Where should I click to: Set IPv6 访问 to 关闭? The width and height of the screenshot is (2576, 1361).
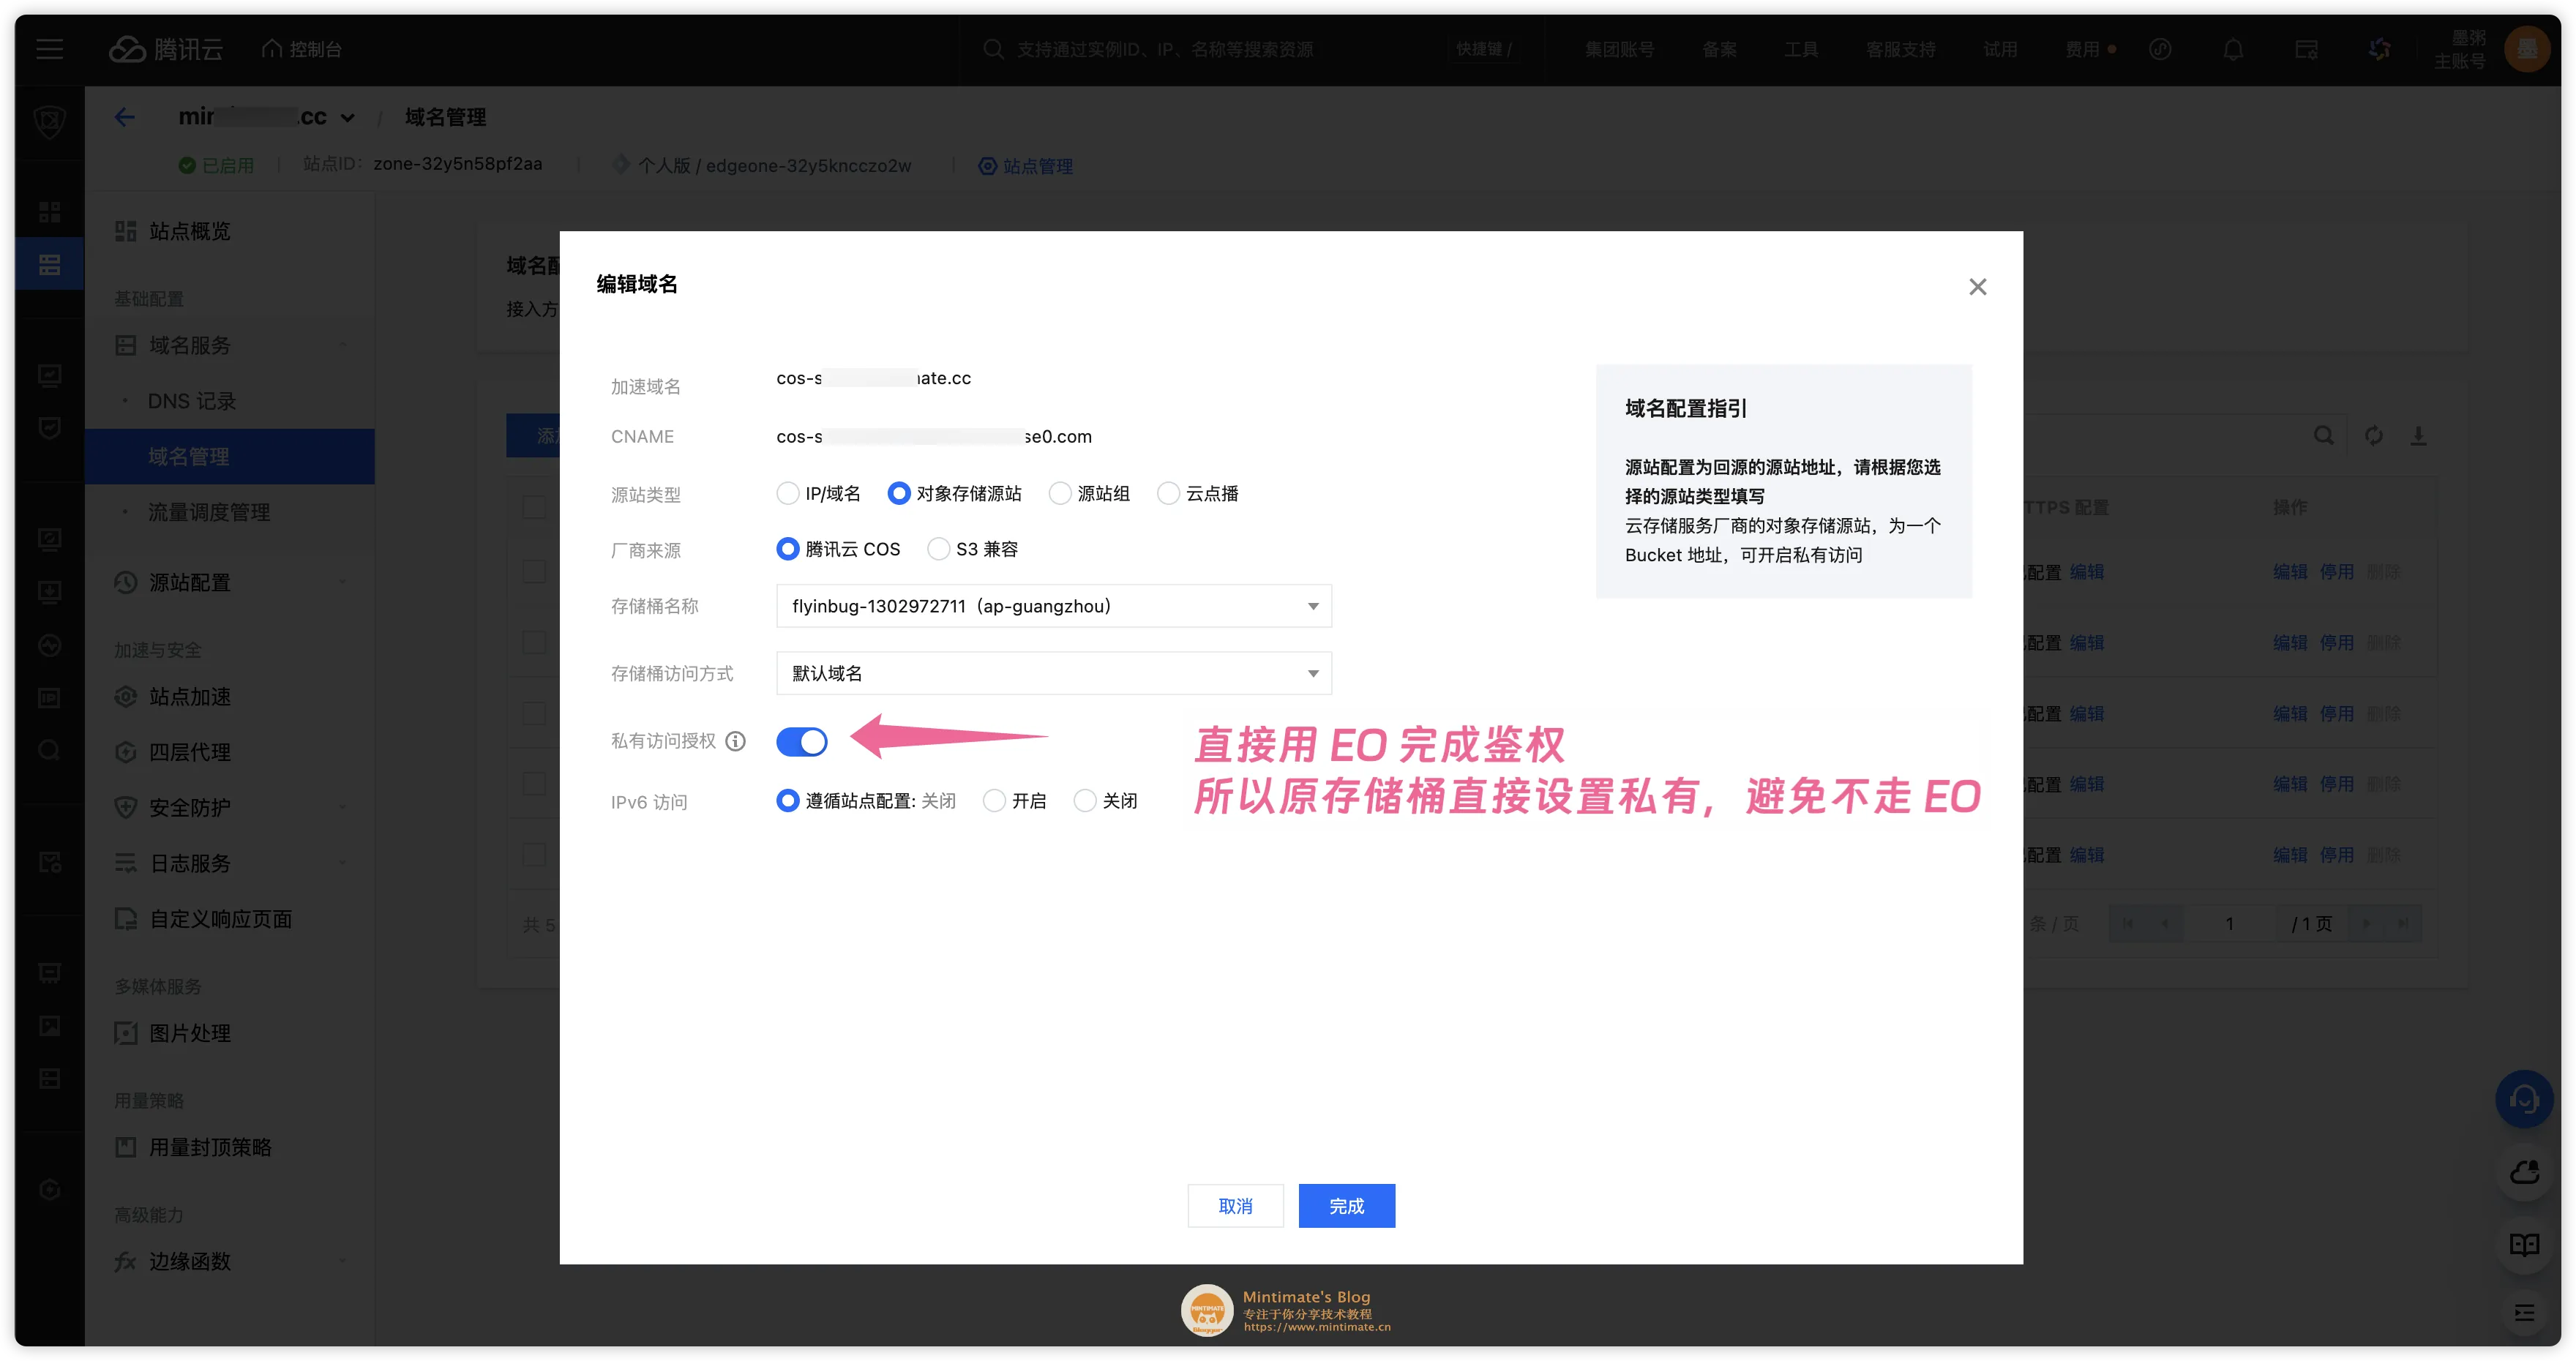[x=1084, y=801]
